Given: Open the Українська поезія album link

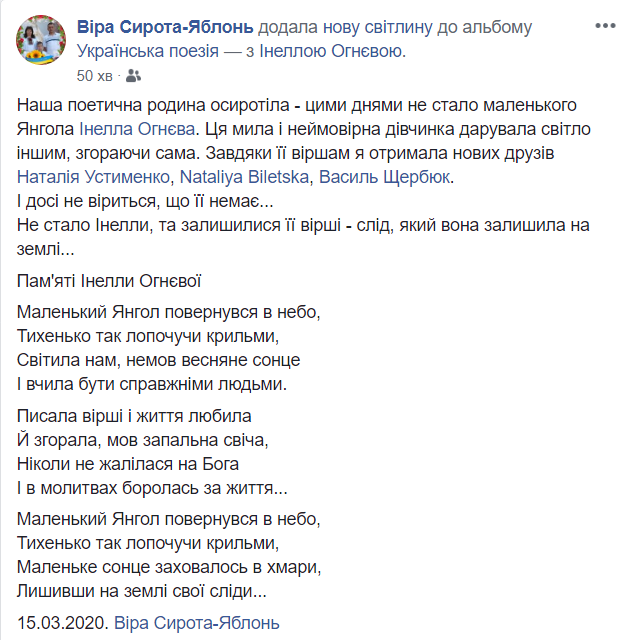Looking at the screenshot, I should click(148, 51).
